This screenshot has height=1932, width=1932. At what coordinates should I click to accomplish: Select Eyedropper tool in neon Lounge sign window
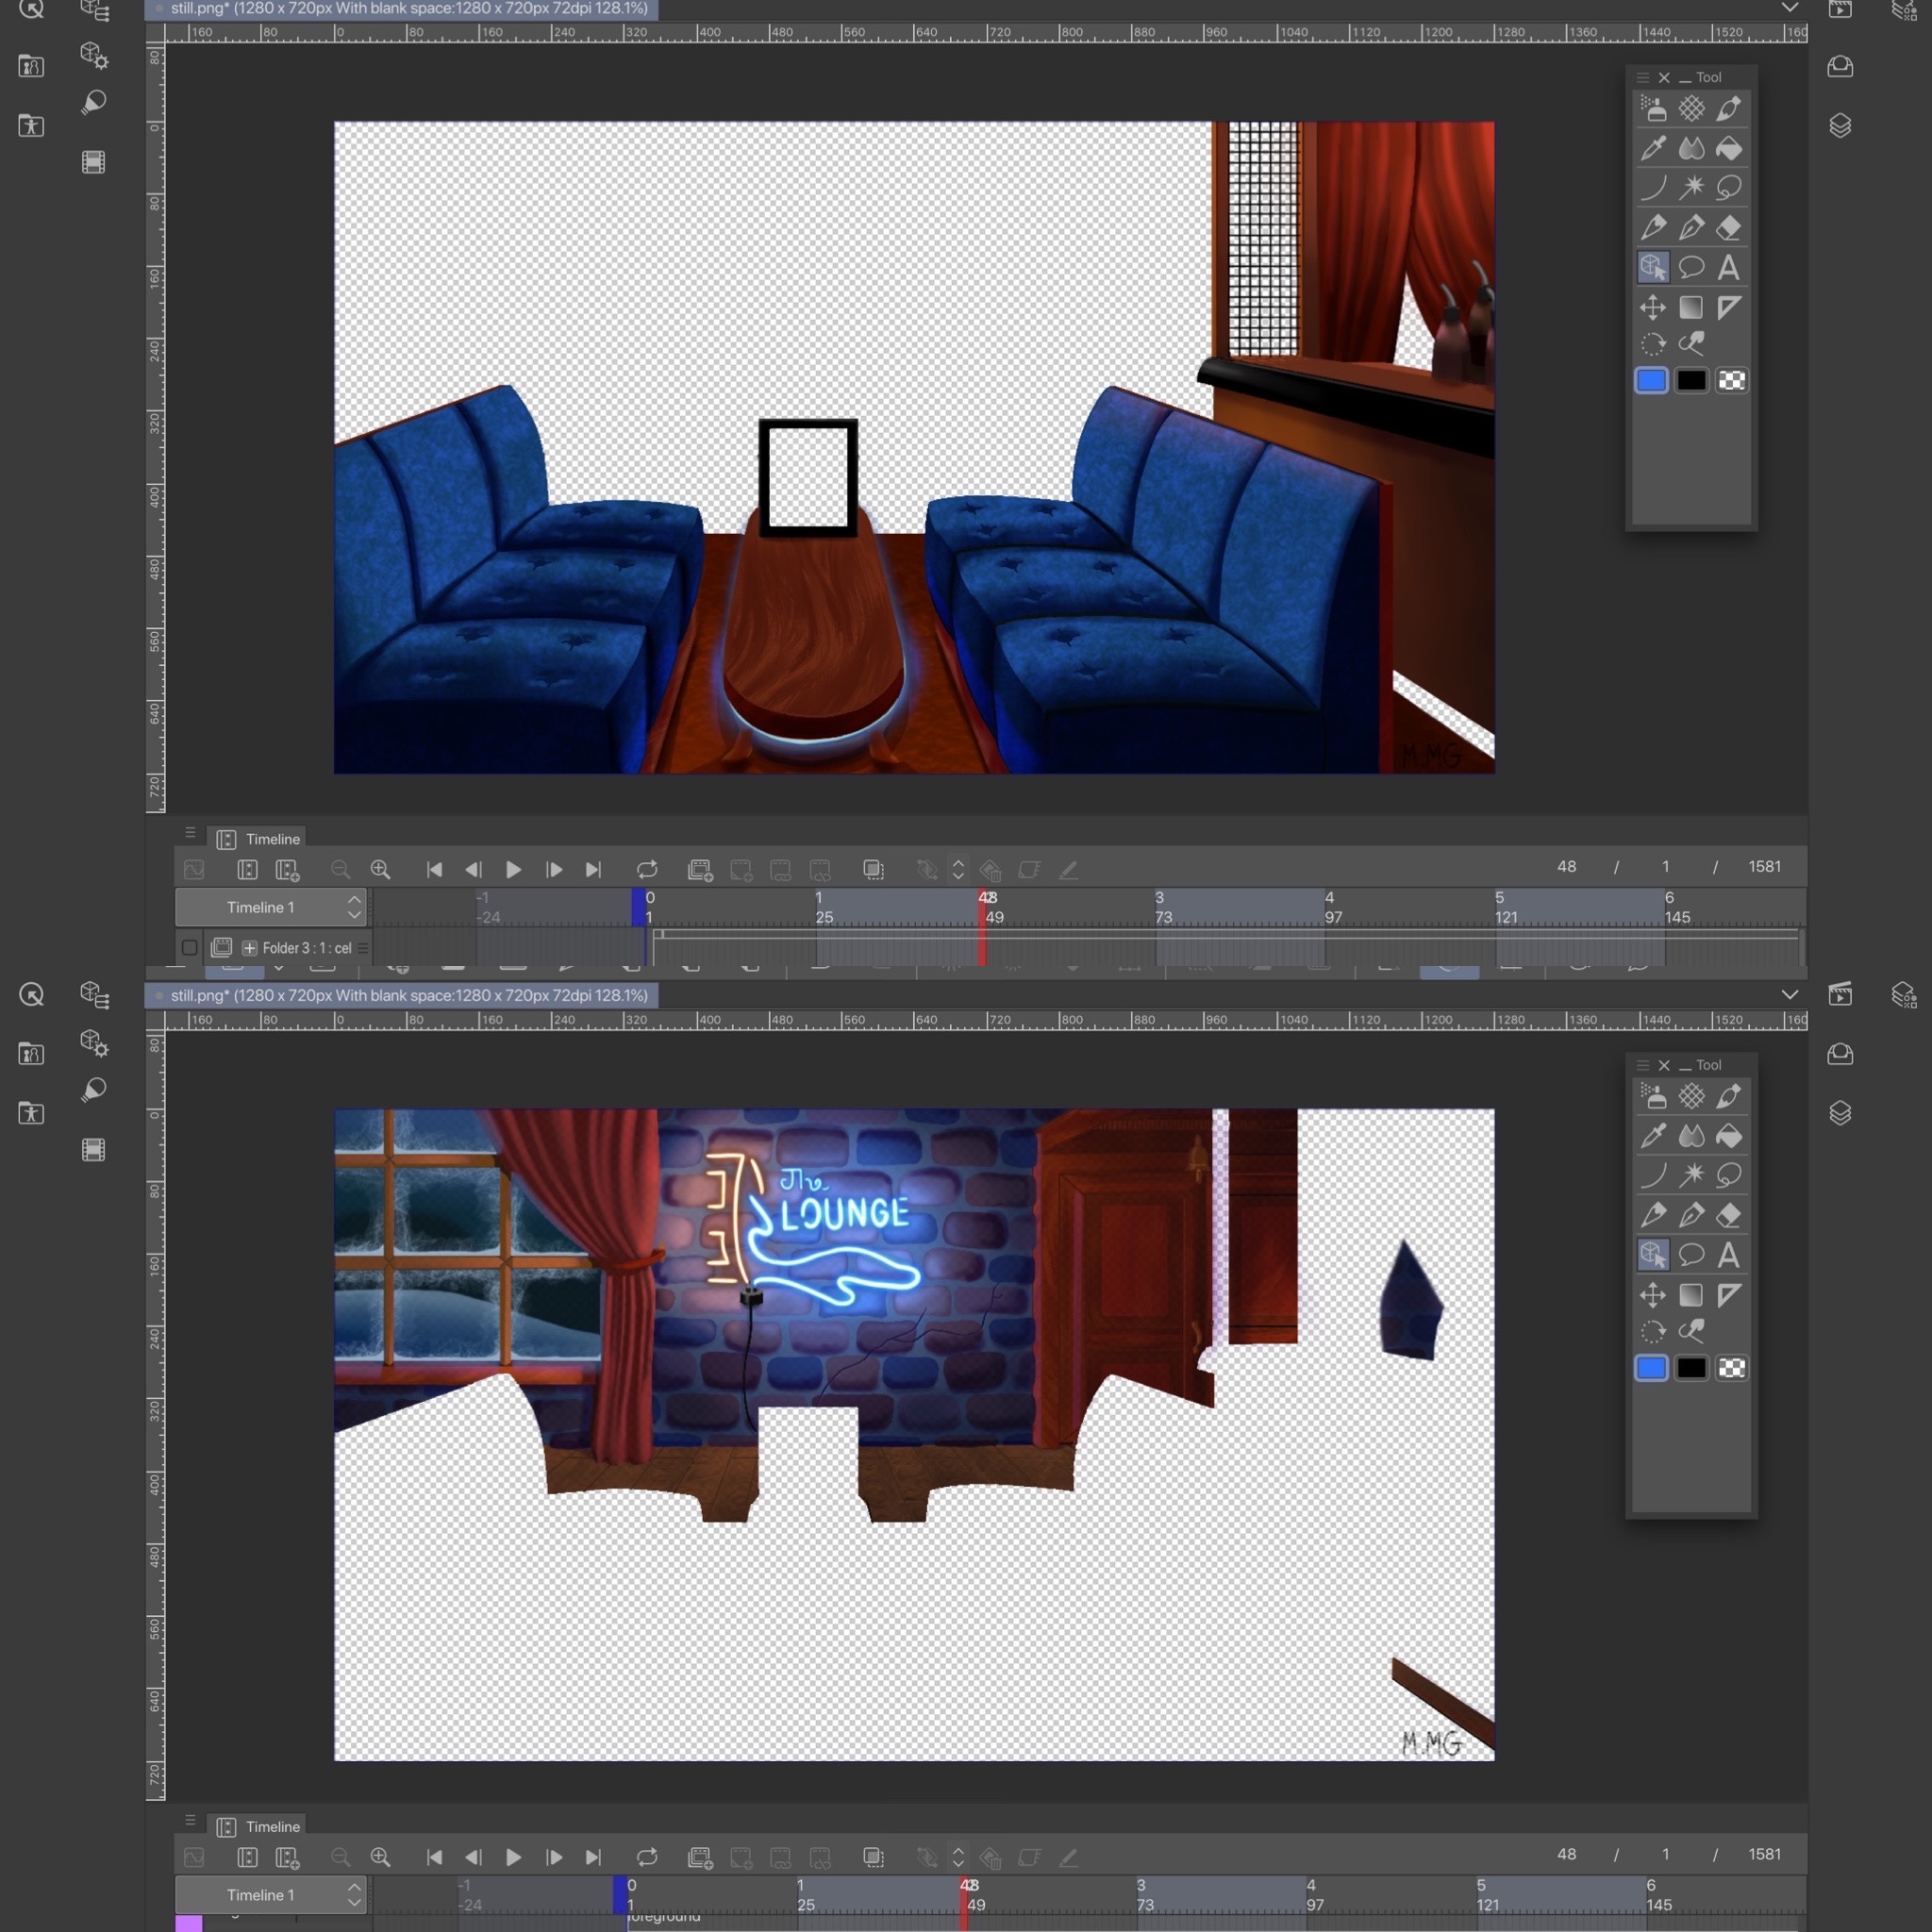(1653, 1136)
